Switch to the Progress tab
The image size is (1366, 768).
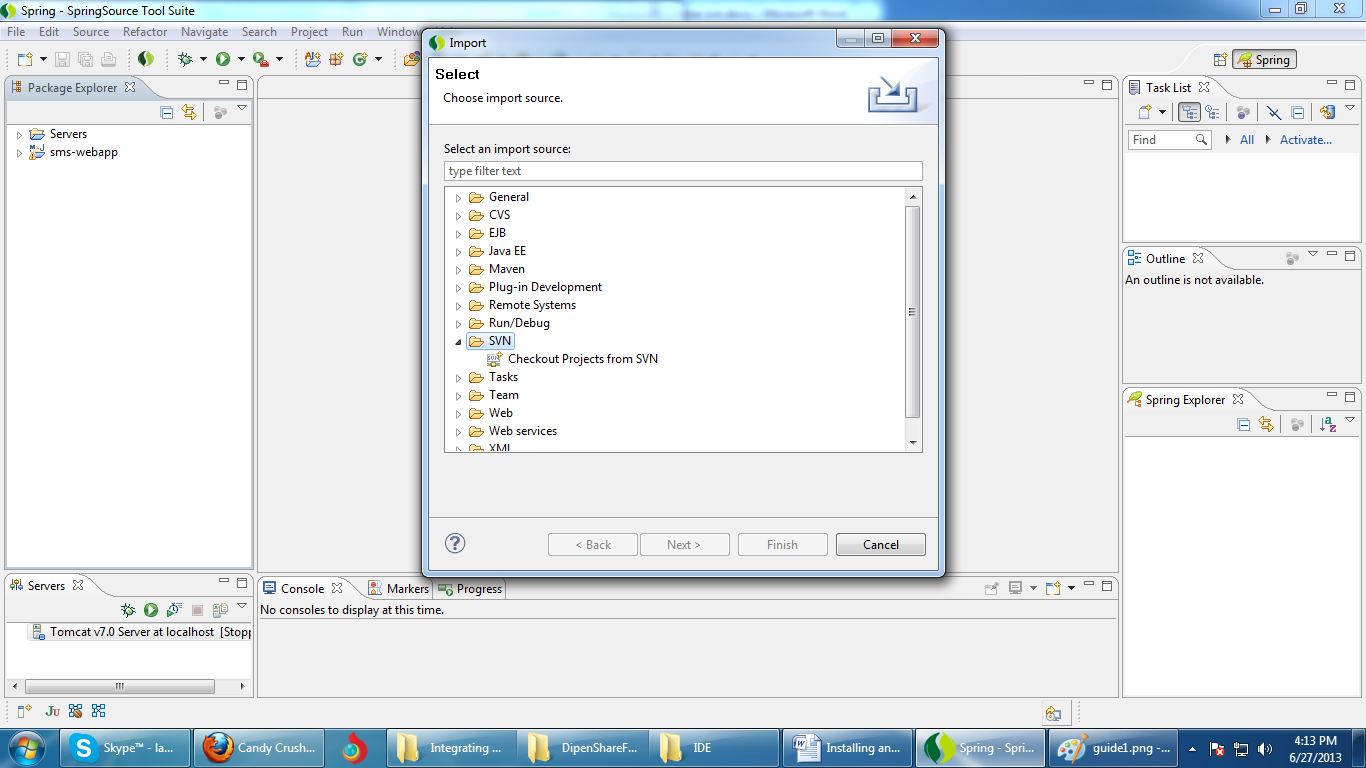point(470,589)
